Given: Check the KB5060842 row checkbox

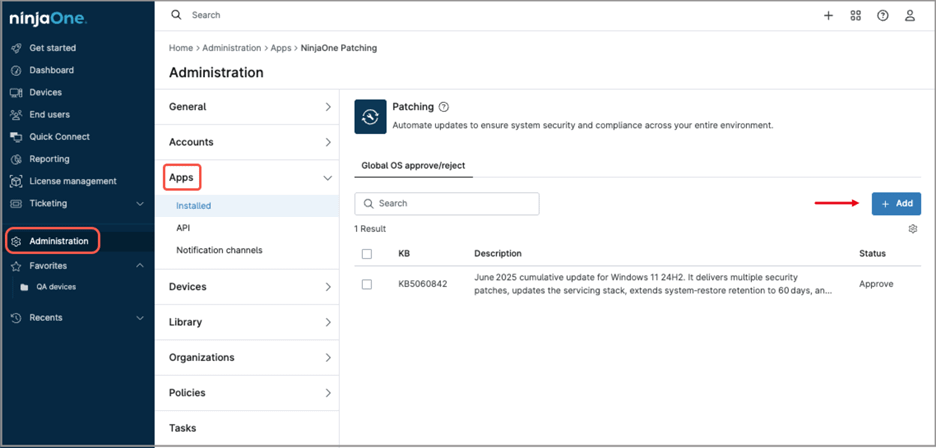Looking at the screenshot, I should [367, 285].
